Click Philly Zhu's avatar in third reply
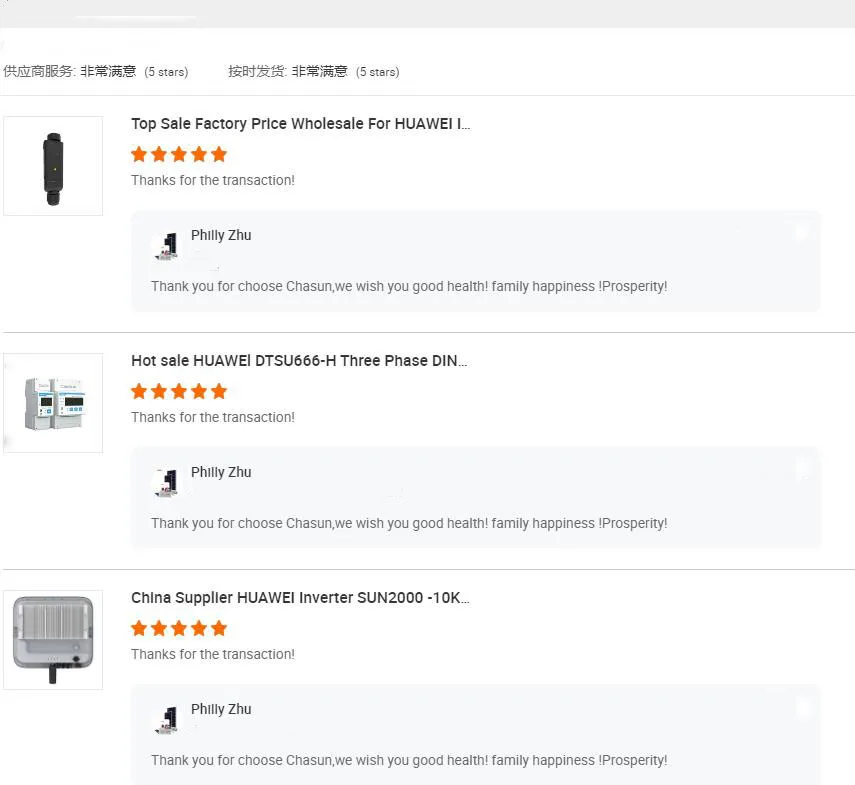Image resolution: width=855 pixels, height=785 pixels. pos(168,719)
